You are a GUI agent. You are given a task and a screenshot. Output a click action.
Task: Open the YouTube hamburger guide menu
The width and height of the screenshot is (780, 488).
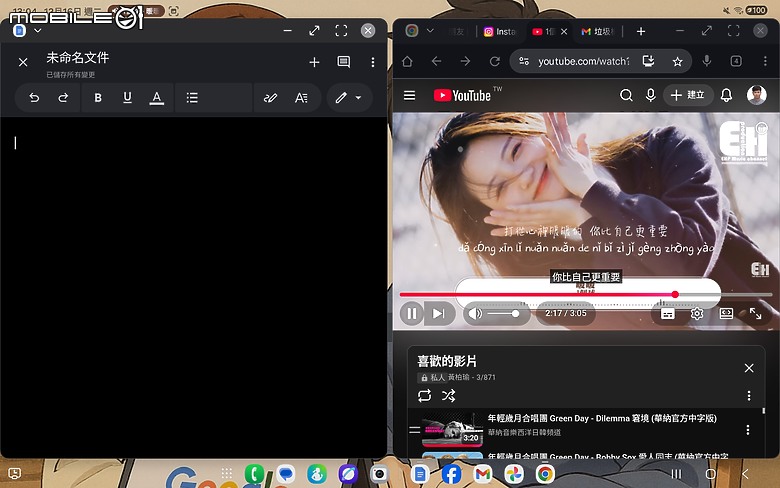coord(409,95)
